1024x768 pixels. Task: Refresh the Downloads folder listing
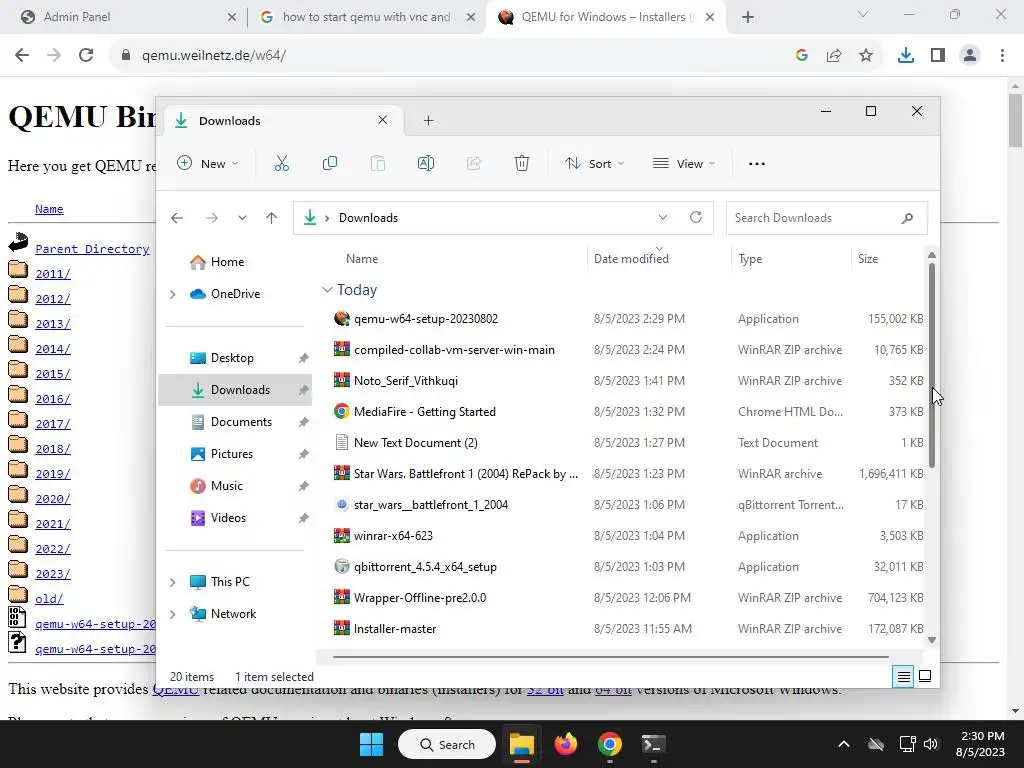click(696, 217)
